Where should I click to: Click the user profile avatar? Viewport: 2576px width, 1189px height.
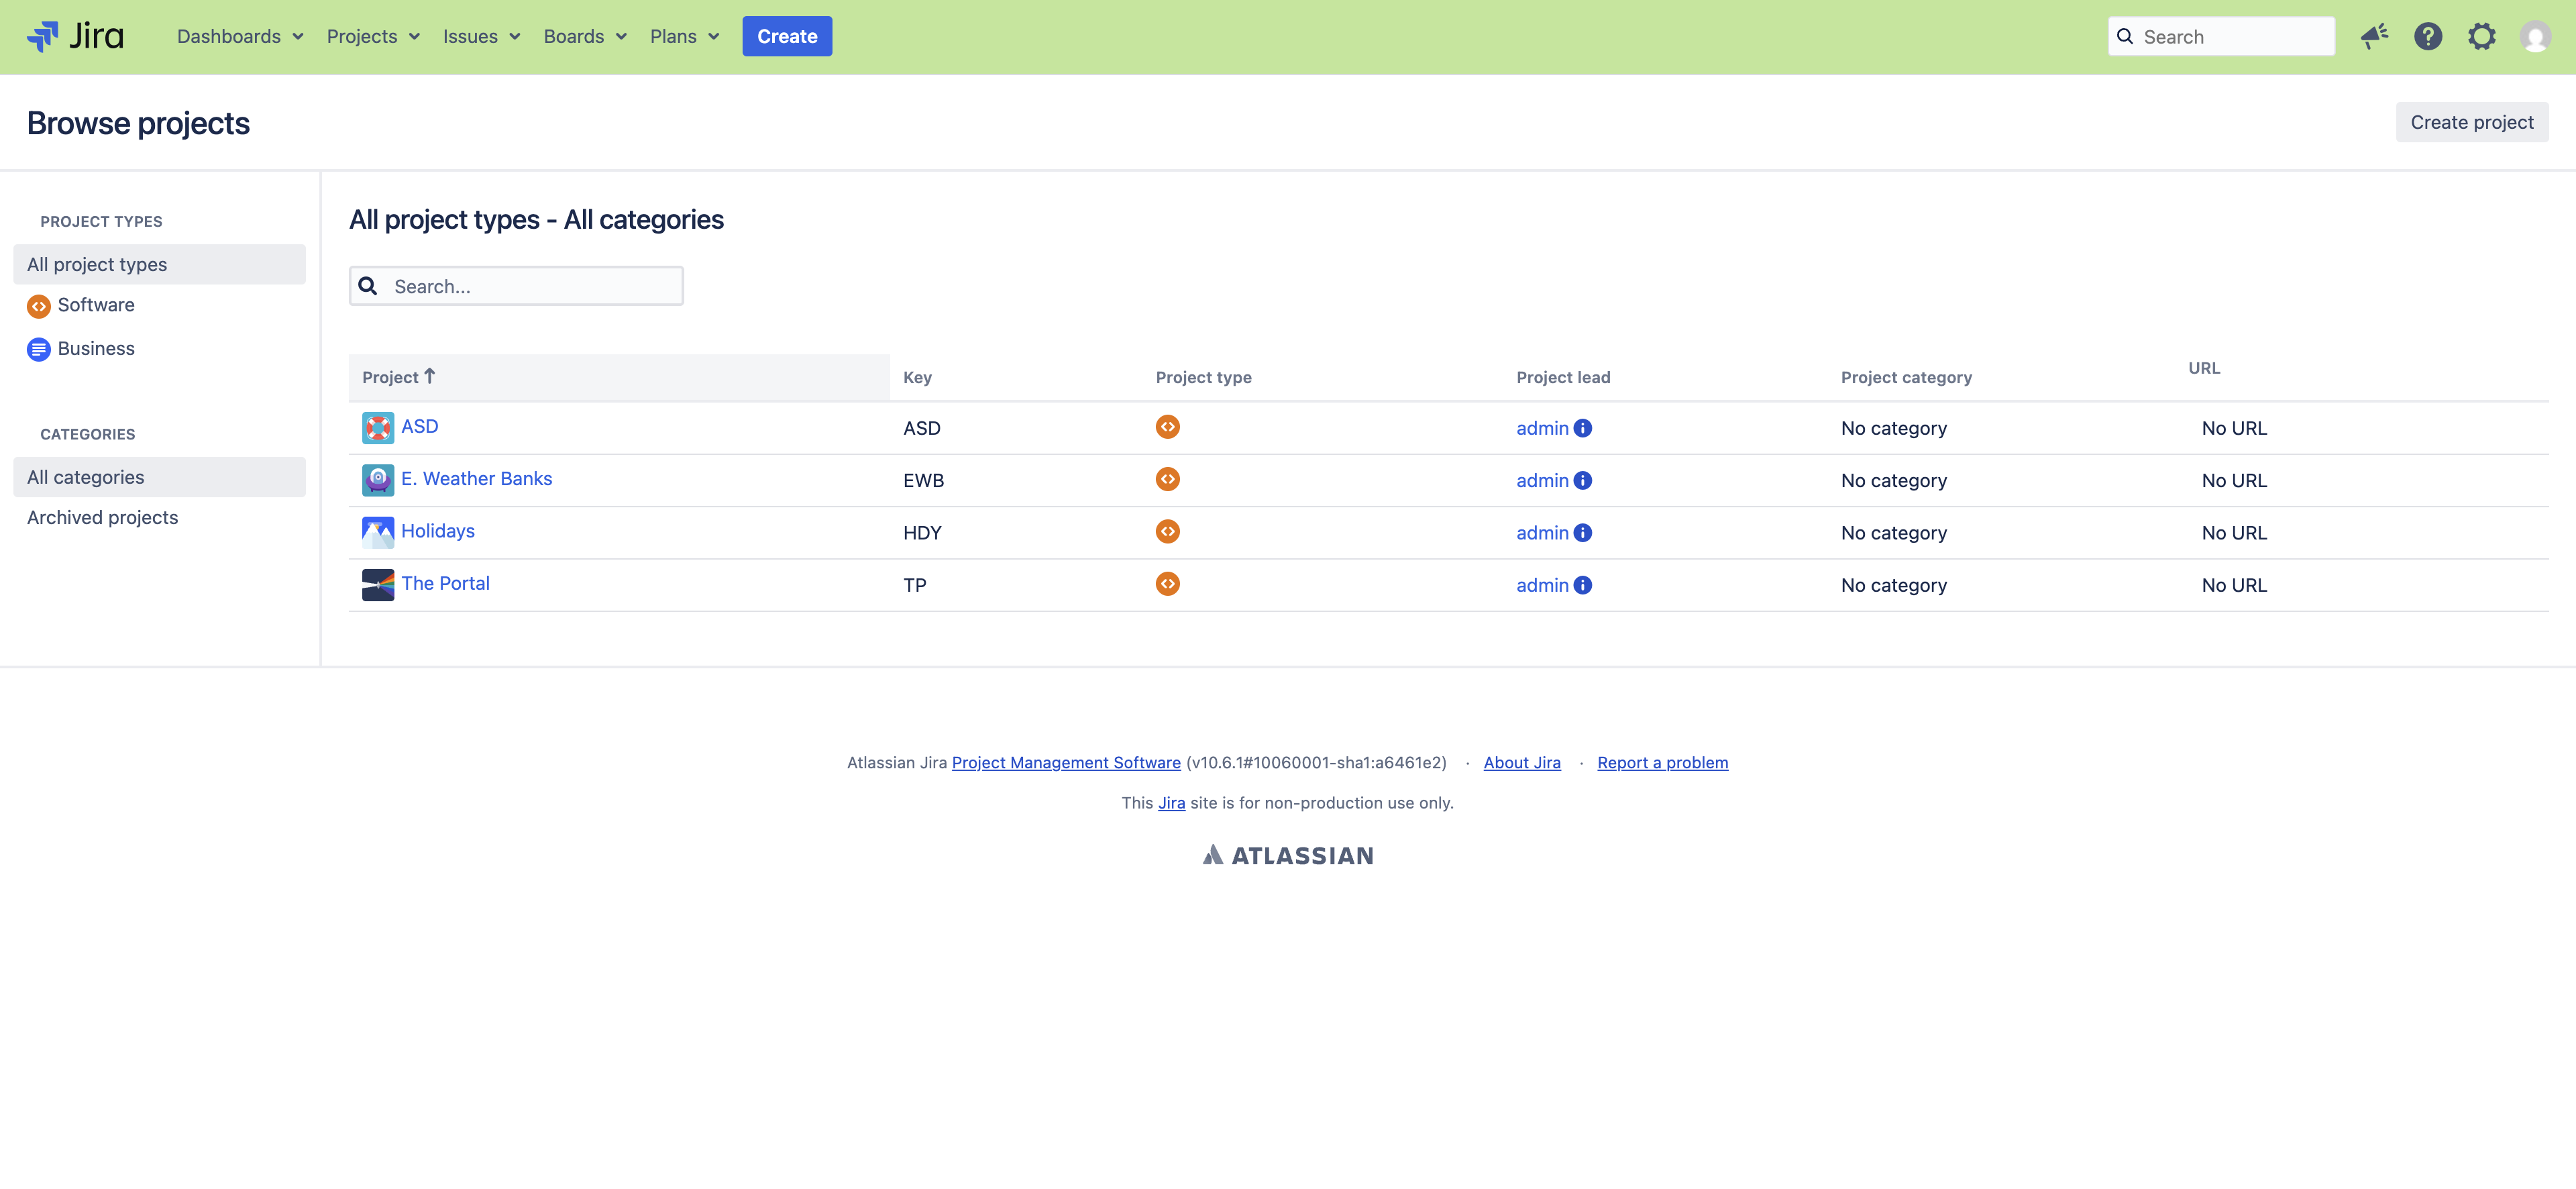pos(2537,36)
